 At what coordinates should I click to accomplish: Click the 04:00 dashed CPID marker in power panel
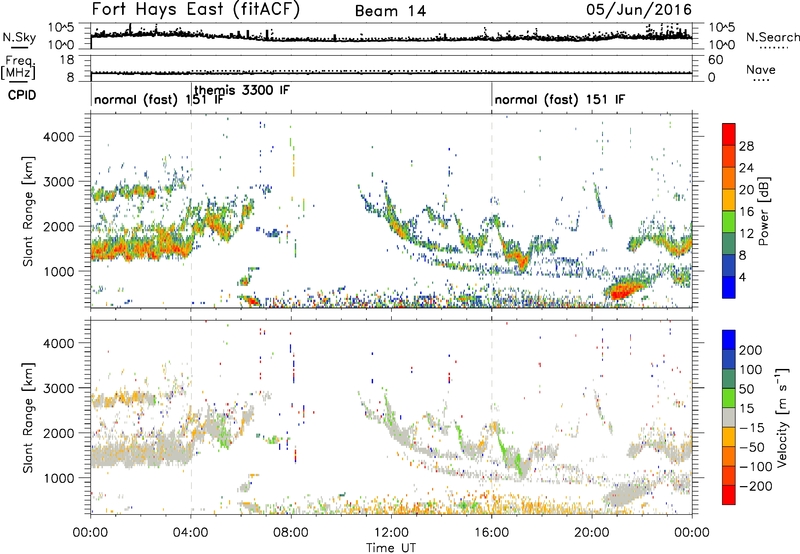click(x=191, y=211)
